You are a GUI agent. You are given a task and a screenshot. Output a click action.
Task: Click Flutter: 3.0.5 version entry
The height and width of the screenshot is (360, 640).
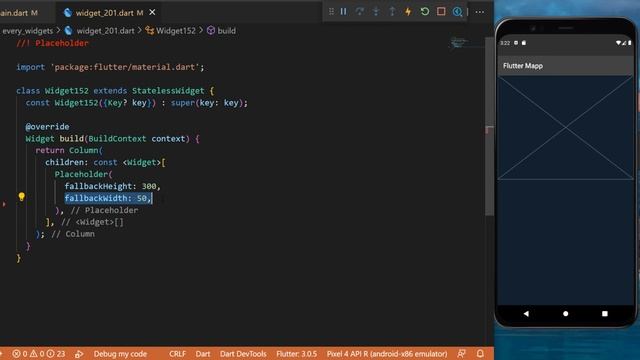click(x=296, y=354)
